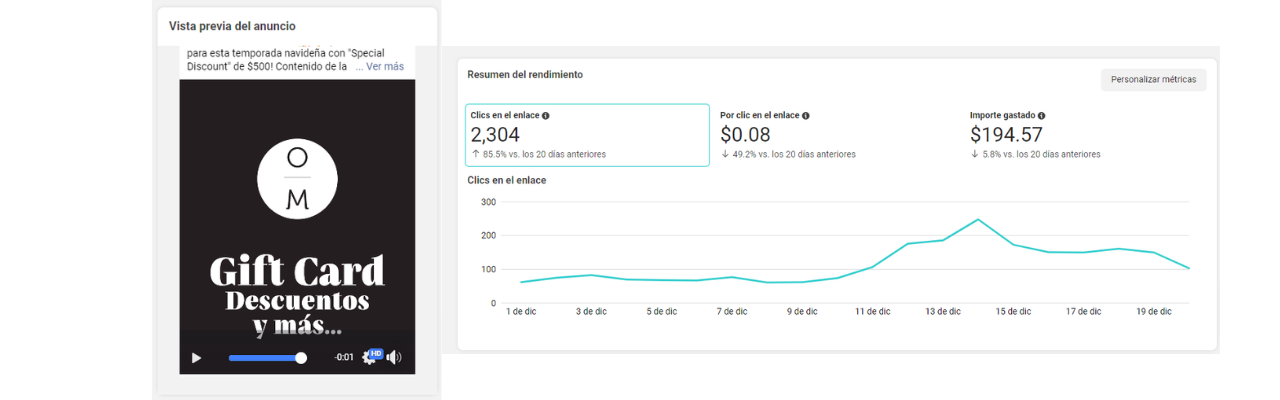Click the Gift Card video thumbnail
This screenshot has height=400, width=1280.
(x=297, y=227)
